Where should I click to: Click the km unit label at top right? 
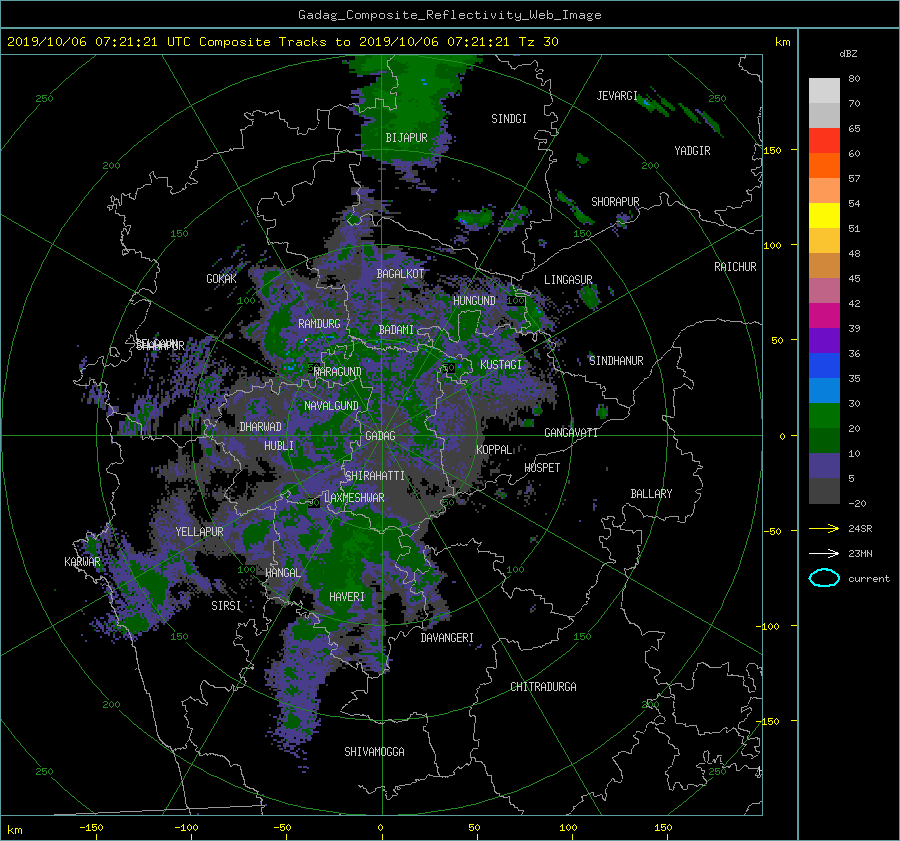click(782, 42)
